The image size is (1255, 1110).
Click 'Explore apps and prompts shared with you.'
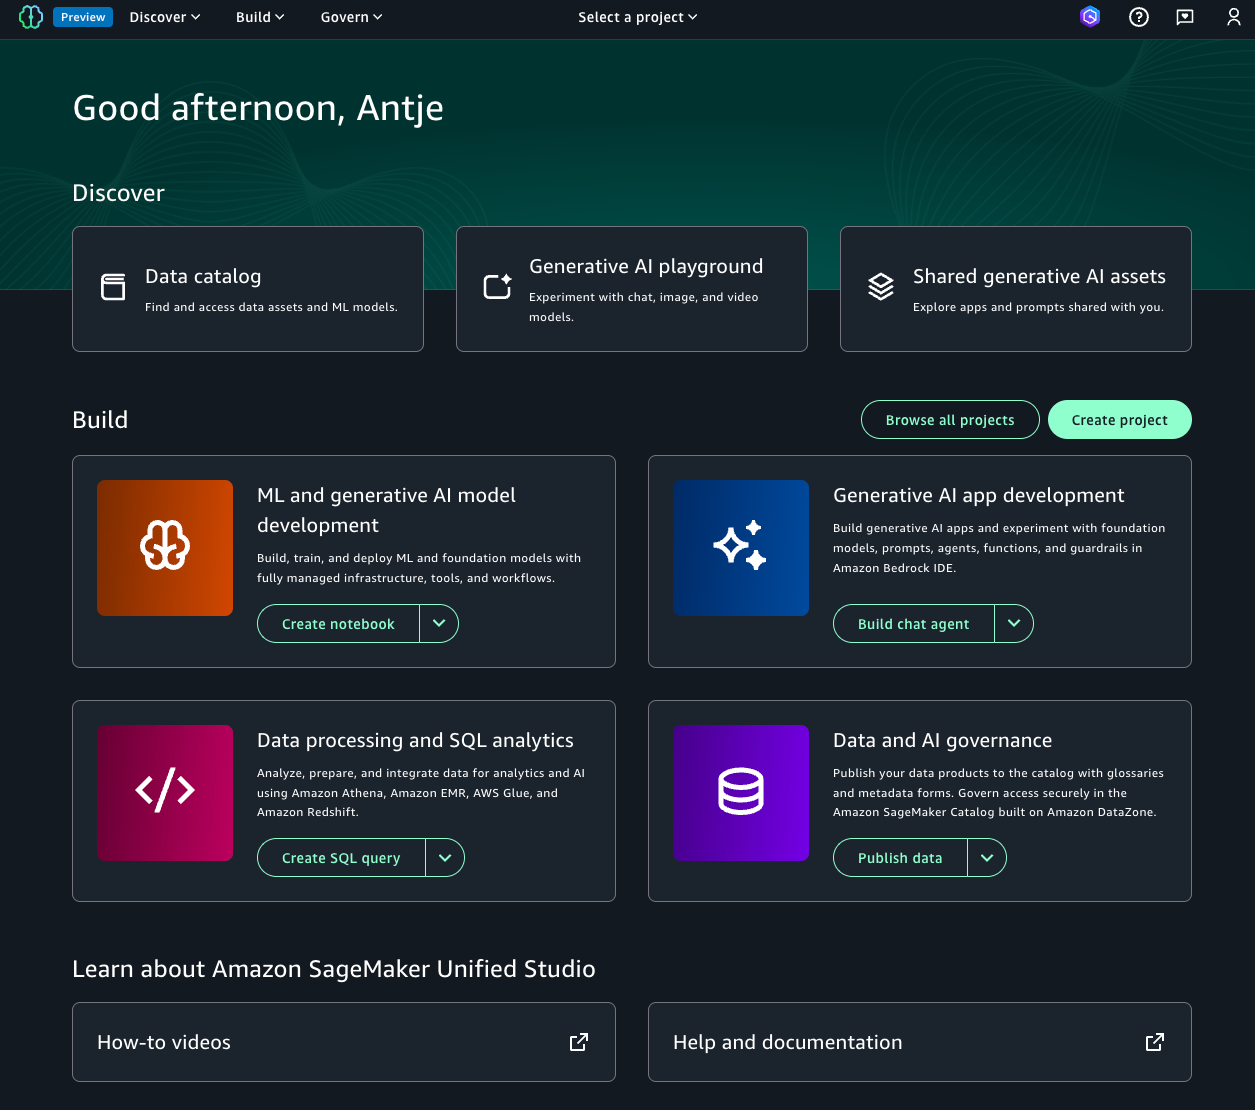pyautogui.click(x=1038, y=307)
